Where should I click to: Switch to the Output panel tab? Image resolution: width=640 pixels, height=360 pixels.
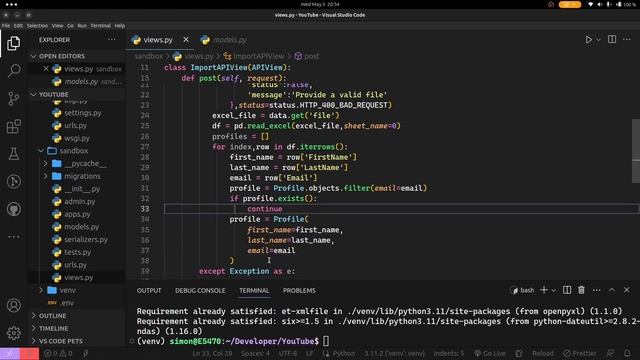tap(149, 290)
